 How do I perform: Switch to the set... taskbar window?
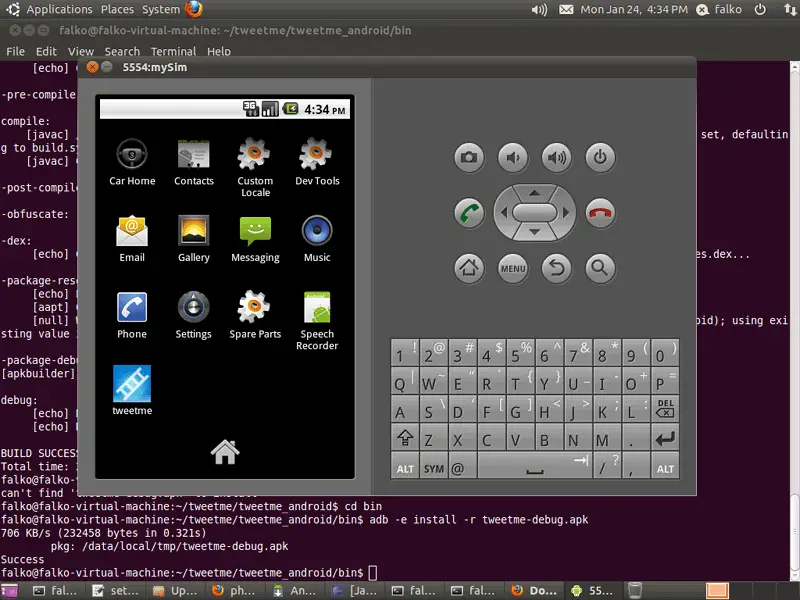tap(116, 591)
